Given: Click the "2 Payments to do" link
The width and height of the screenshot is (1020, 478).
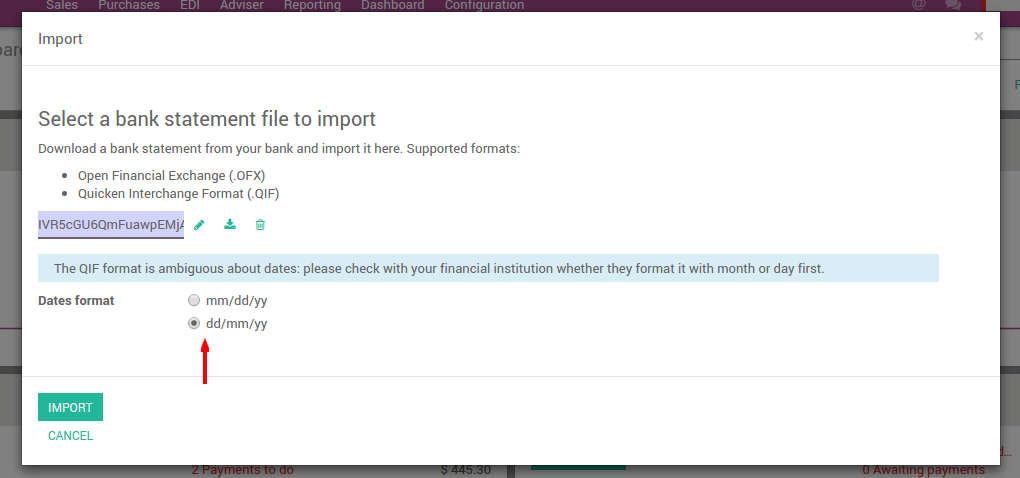Looking at the screenshot, I should point(242,470).
